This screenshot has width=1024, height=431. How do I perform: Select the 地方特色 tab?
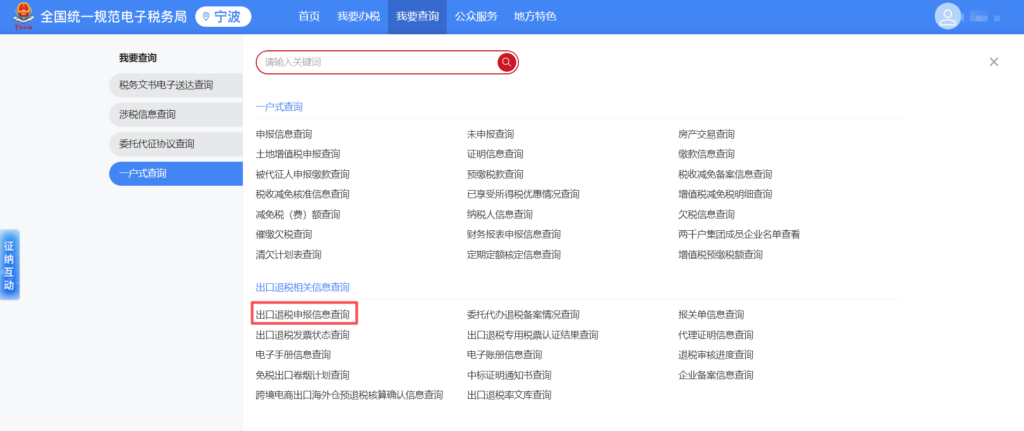(x=534, y=17)
